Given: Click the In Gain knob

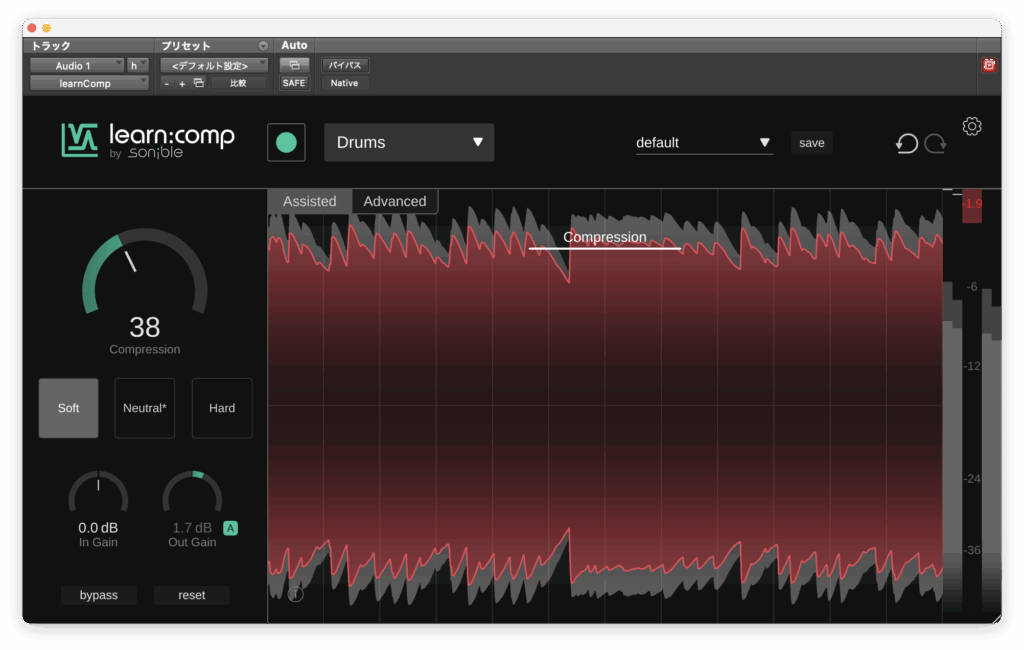Looking at the screenshot, I should point(98,493).
